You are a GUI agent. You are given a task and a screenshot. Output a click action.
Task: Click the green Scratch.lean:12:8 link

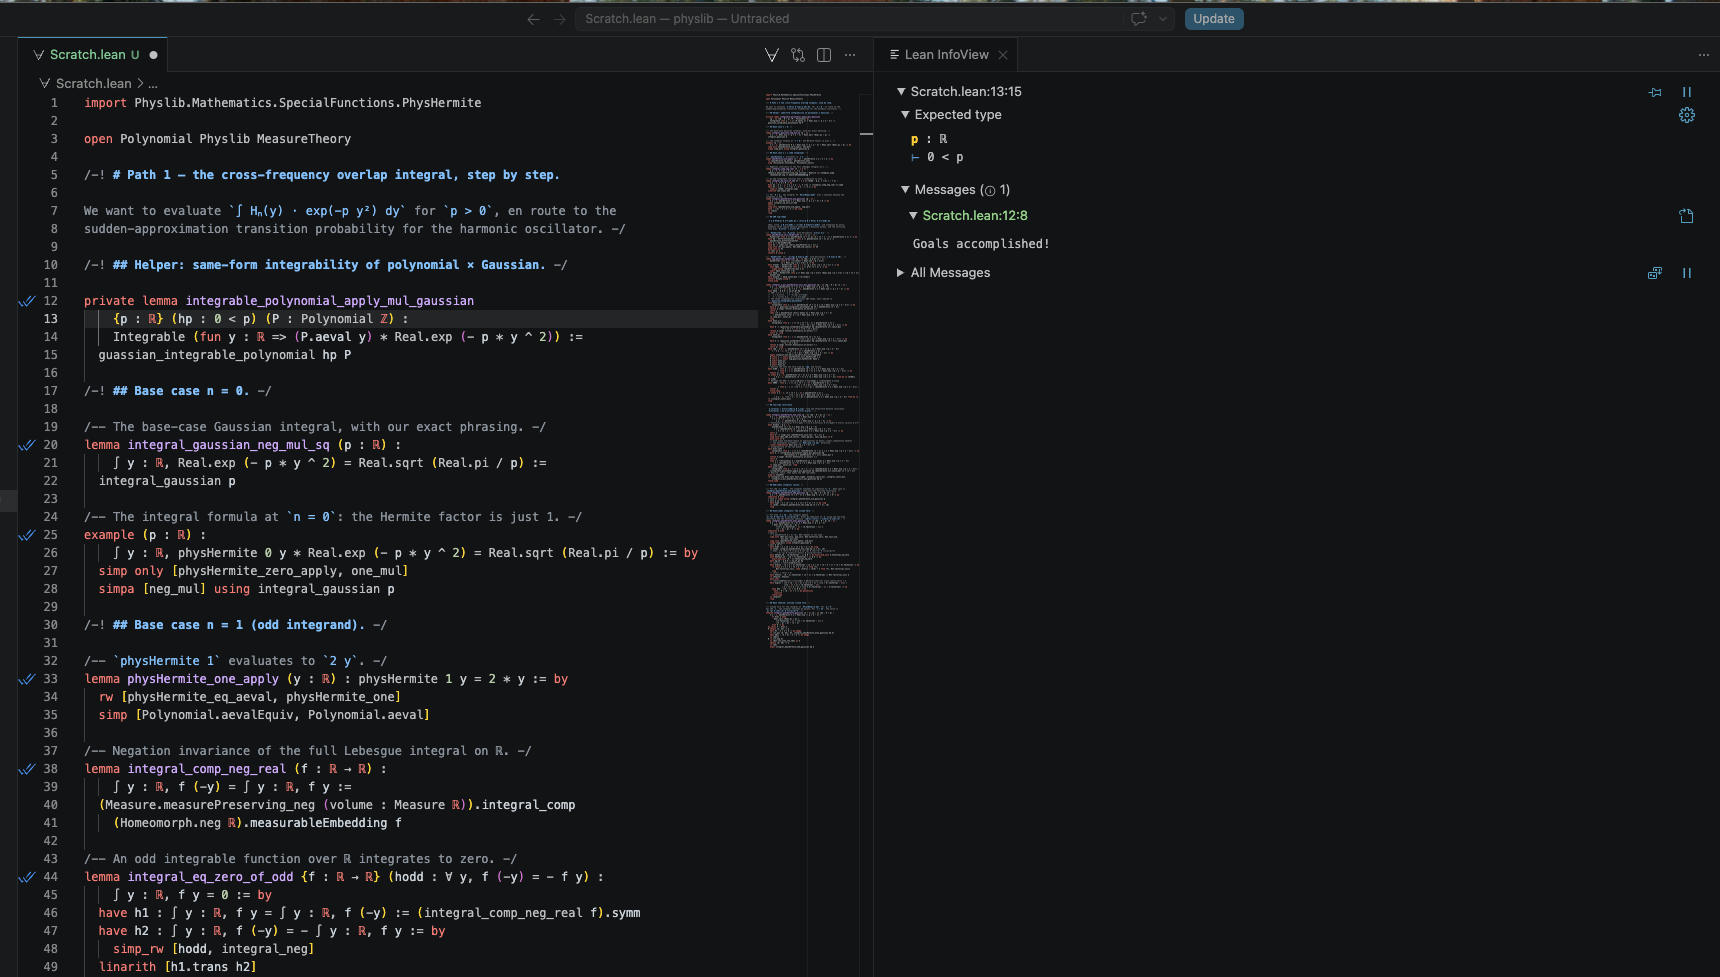click(x=975, y=216)
